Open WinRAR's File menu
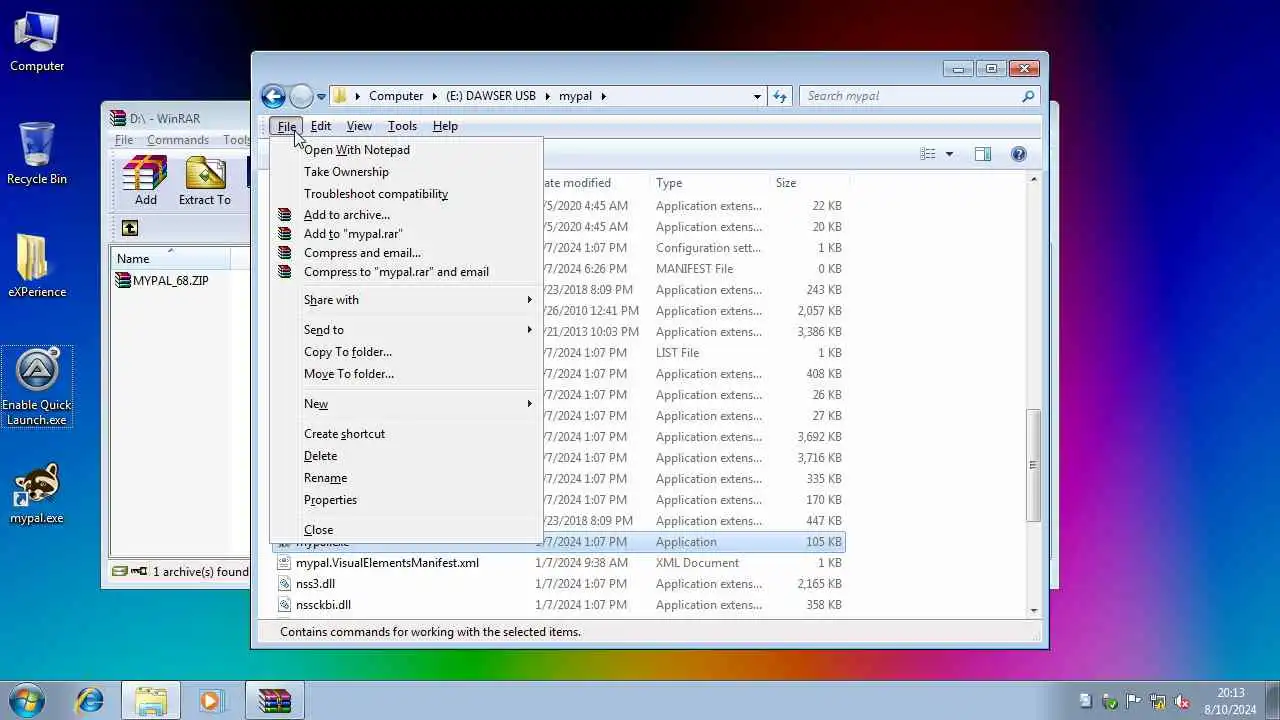 click(x=124, y=140)
